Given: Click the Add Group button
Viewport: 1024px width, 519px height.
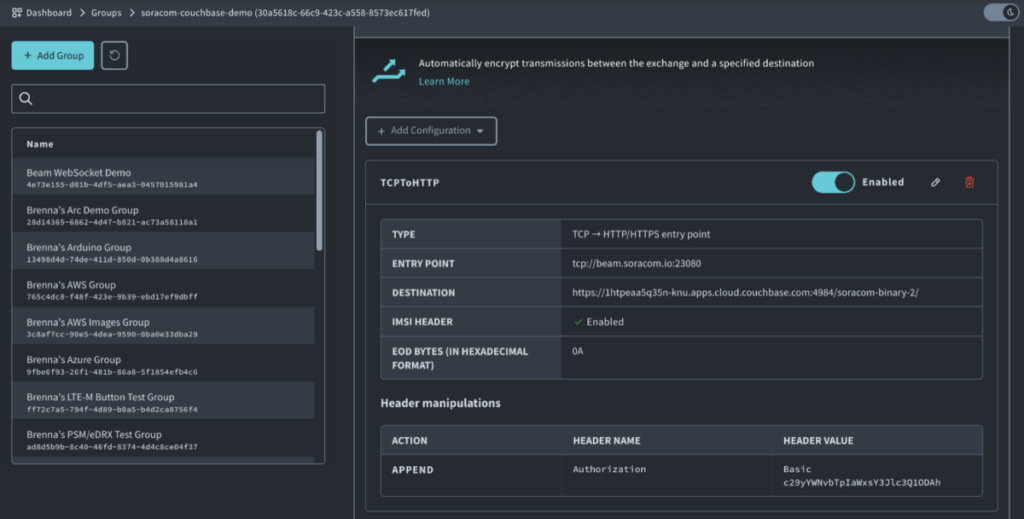Looking at the screenshot, I should (x=52, y=56).
